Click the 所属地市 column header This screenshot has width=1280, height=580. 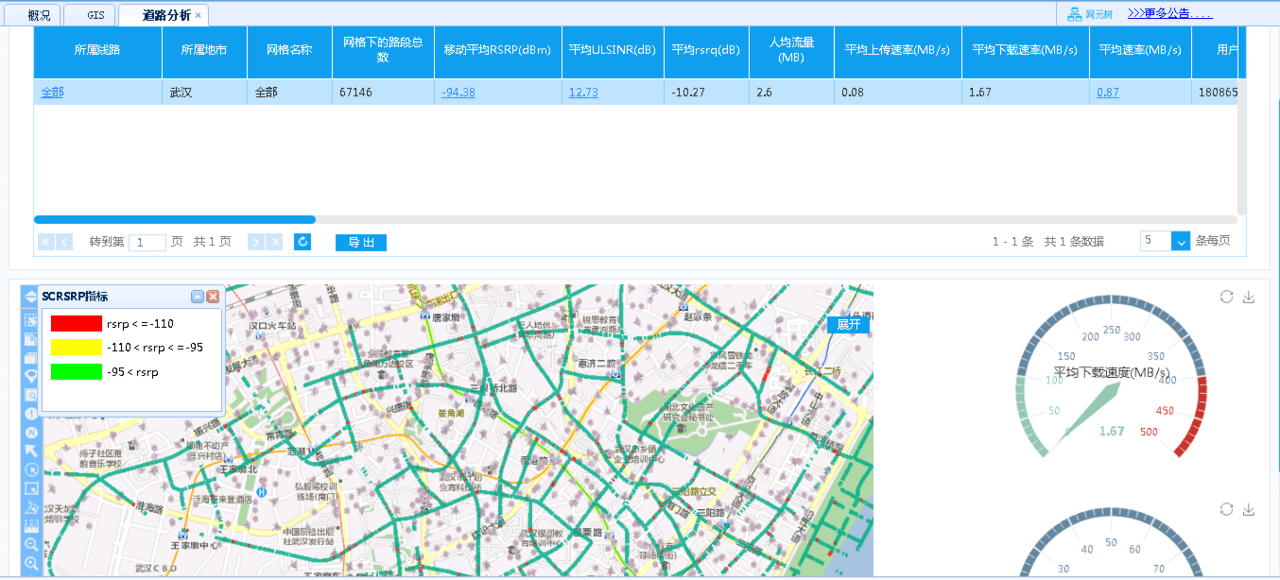point(204,50)
